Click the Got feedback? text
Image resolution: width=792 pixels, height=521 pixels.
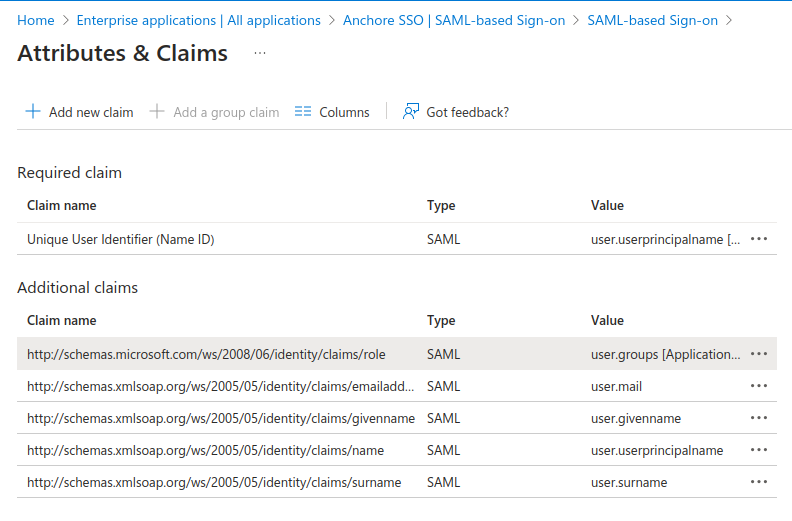(x=467, y=112)
